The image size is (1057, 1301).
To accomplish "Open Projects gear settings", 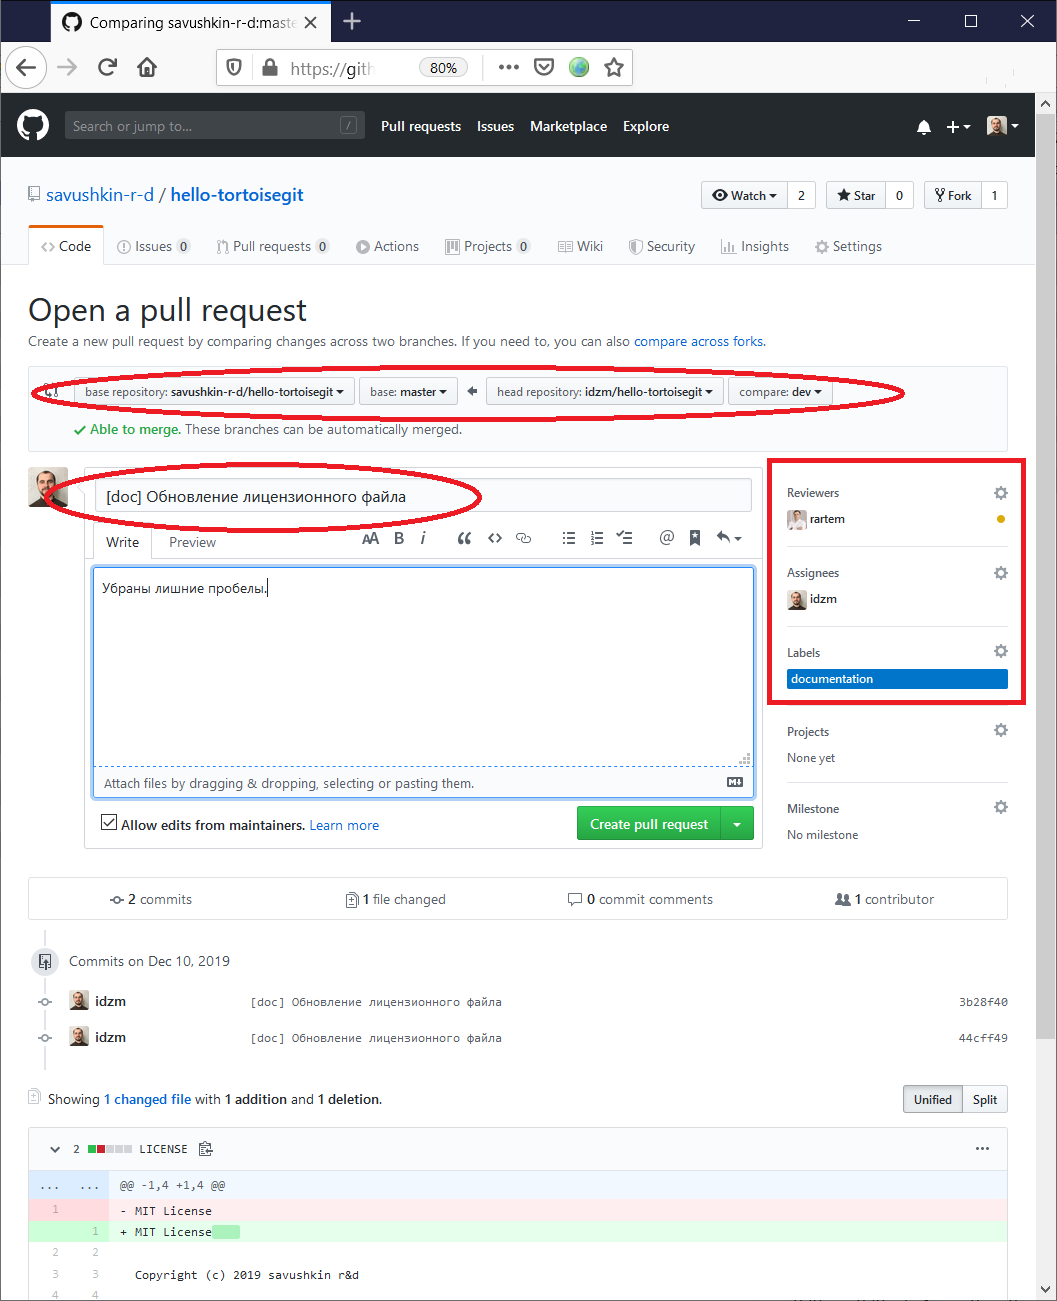I will coord(1001,730).
